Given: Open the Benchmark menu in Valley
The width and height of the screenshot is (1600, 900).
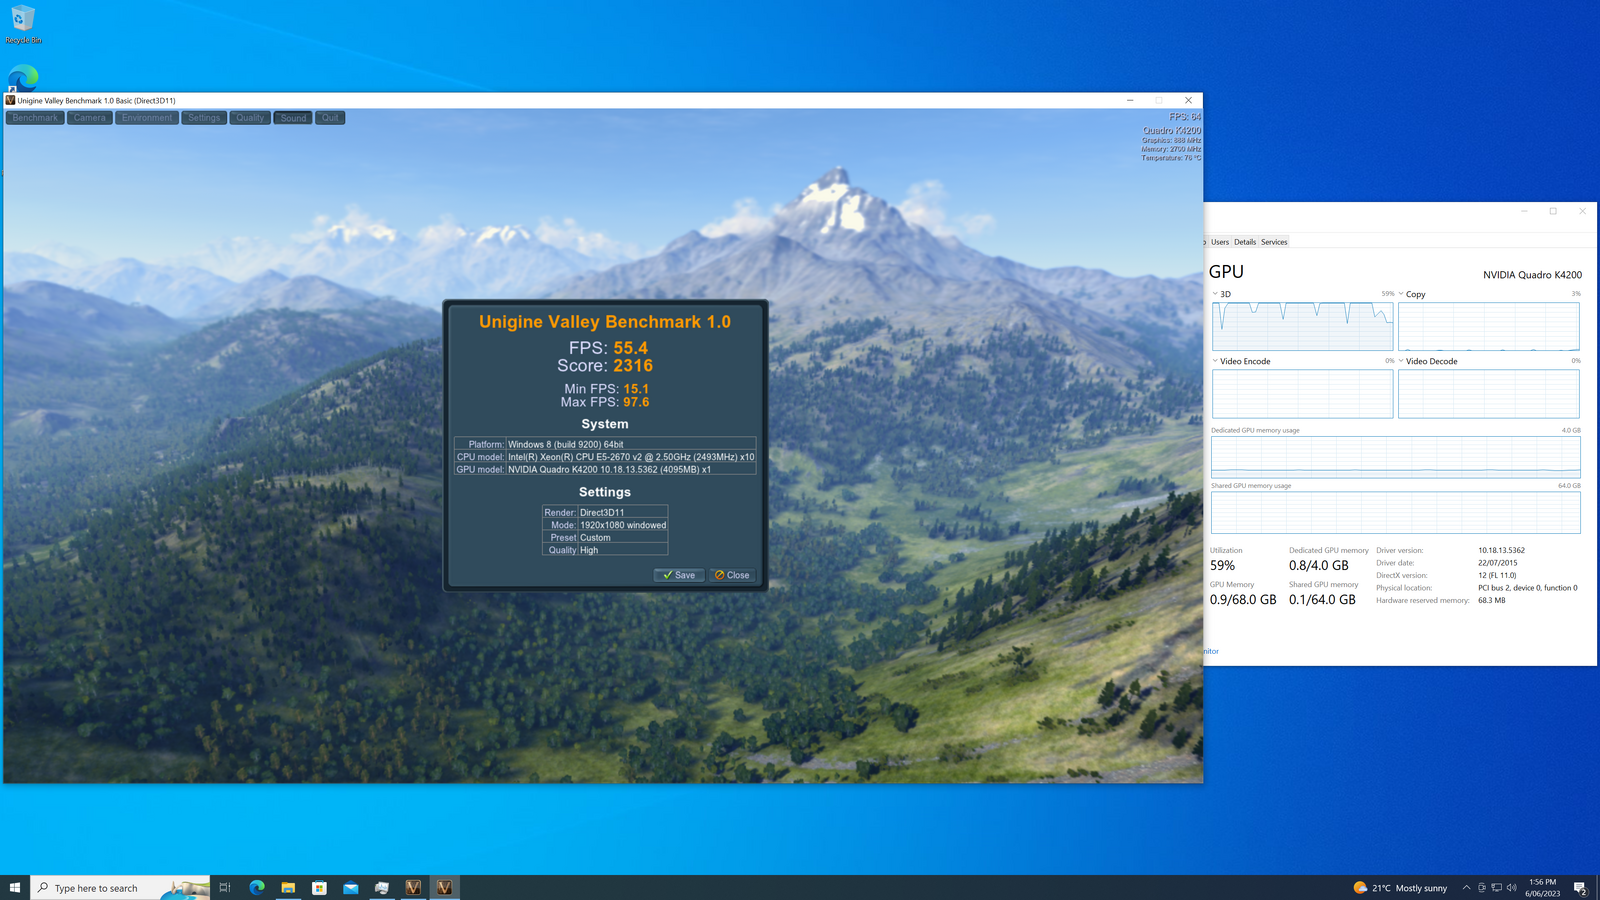Looking at the screenshot, I should [35, 118].
